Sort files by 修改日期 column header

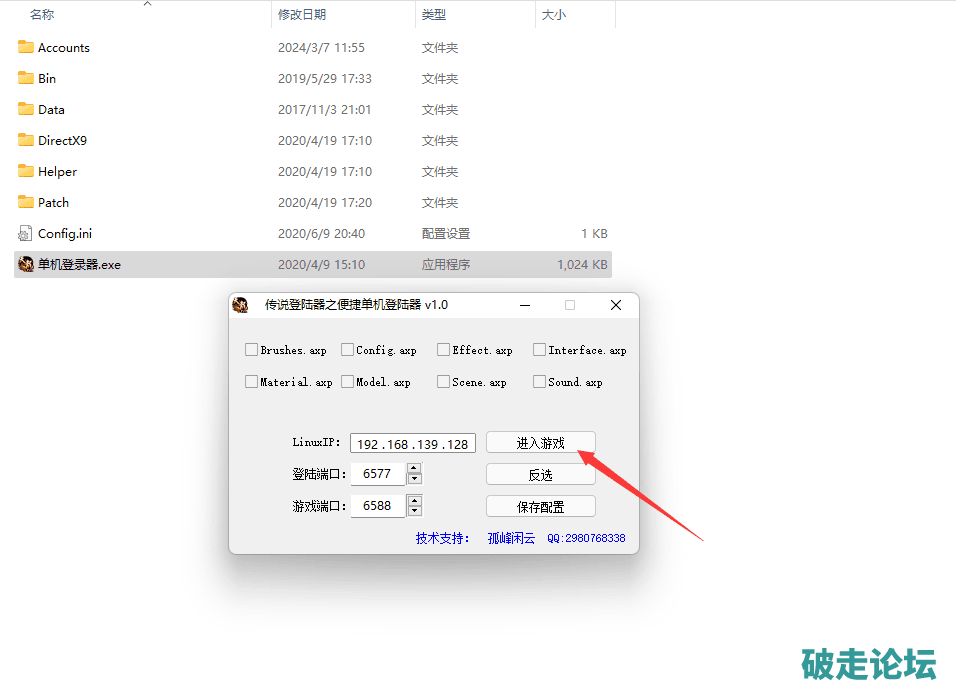pyautogui.click(x=302, y=15)
